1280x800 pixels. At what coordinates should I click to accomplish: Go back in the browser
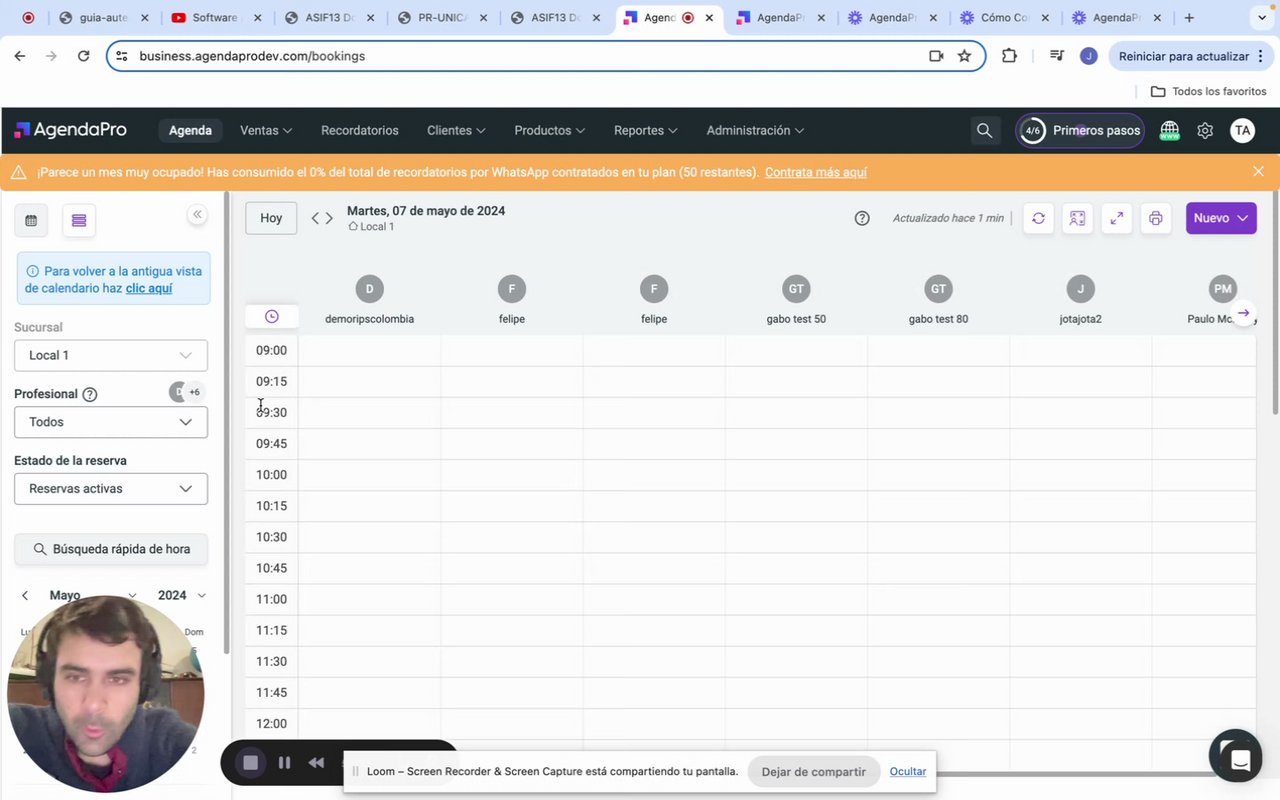pyautogui.click(x=20, y=56)
